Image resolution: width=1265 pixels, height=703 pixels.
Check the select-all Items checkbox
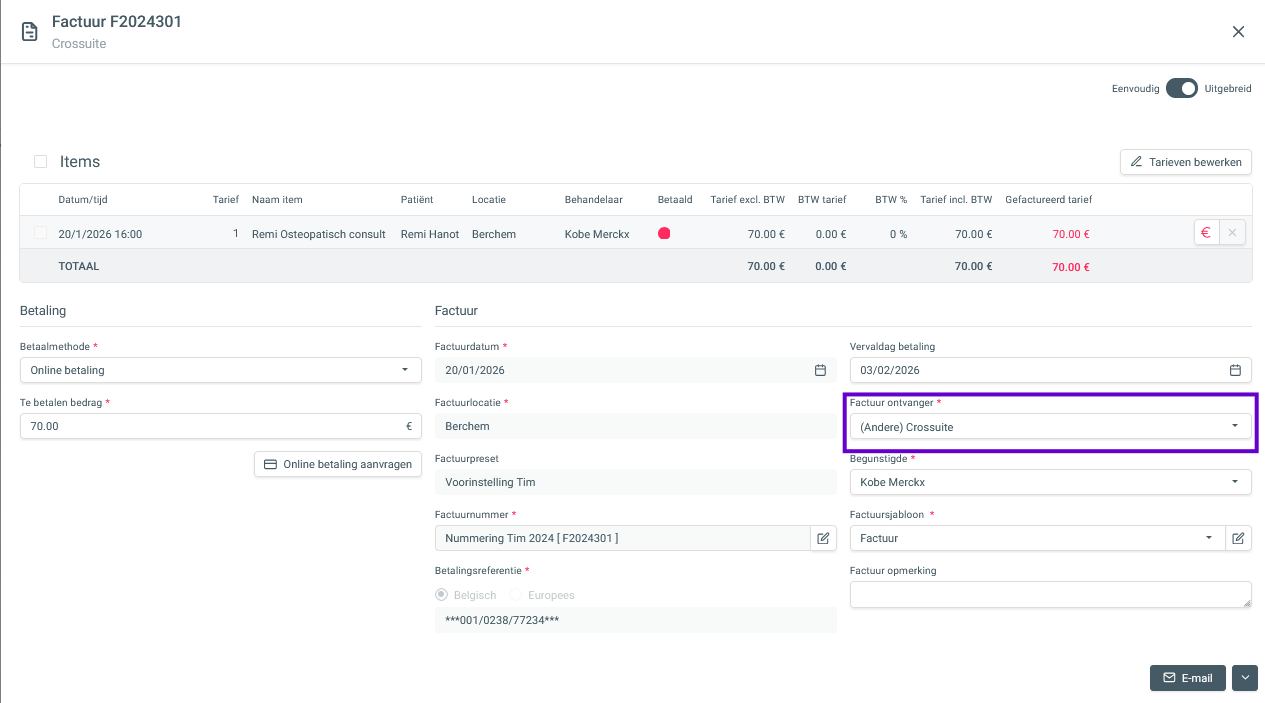pos(40,161)
